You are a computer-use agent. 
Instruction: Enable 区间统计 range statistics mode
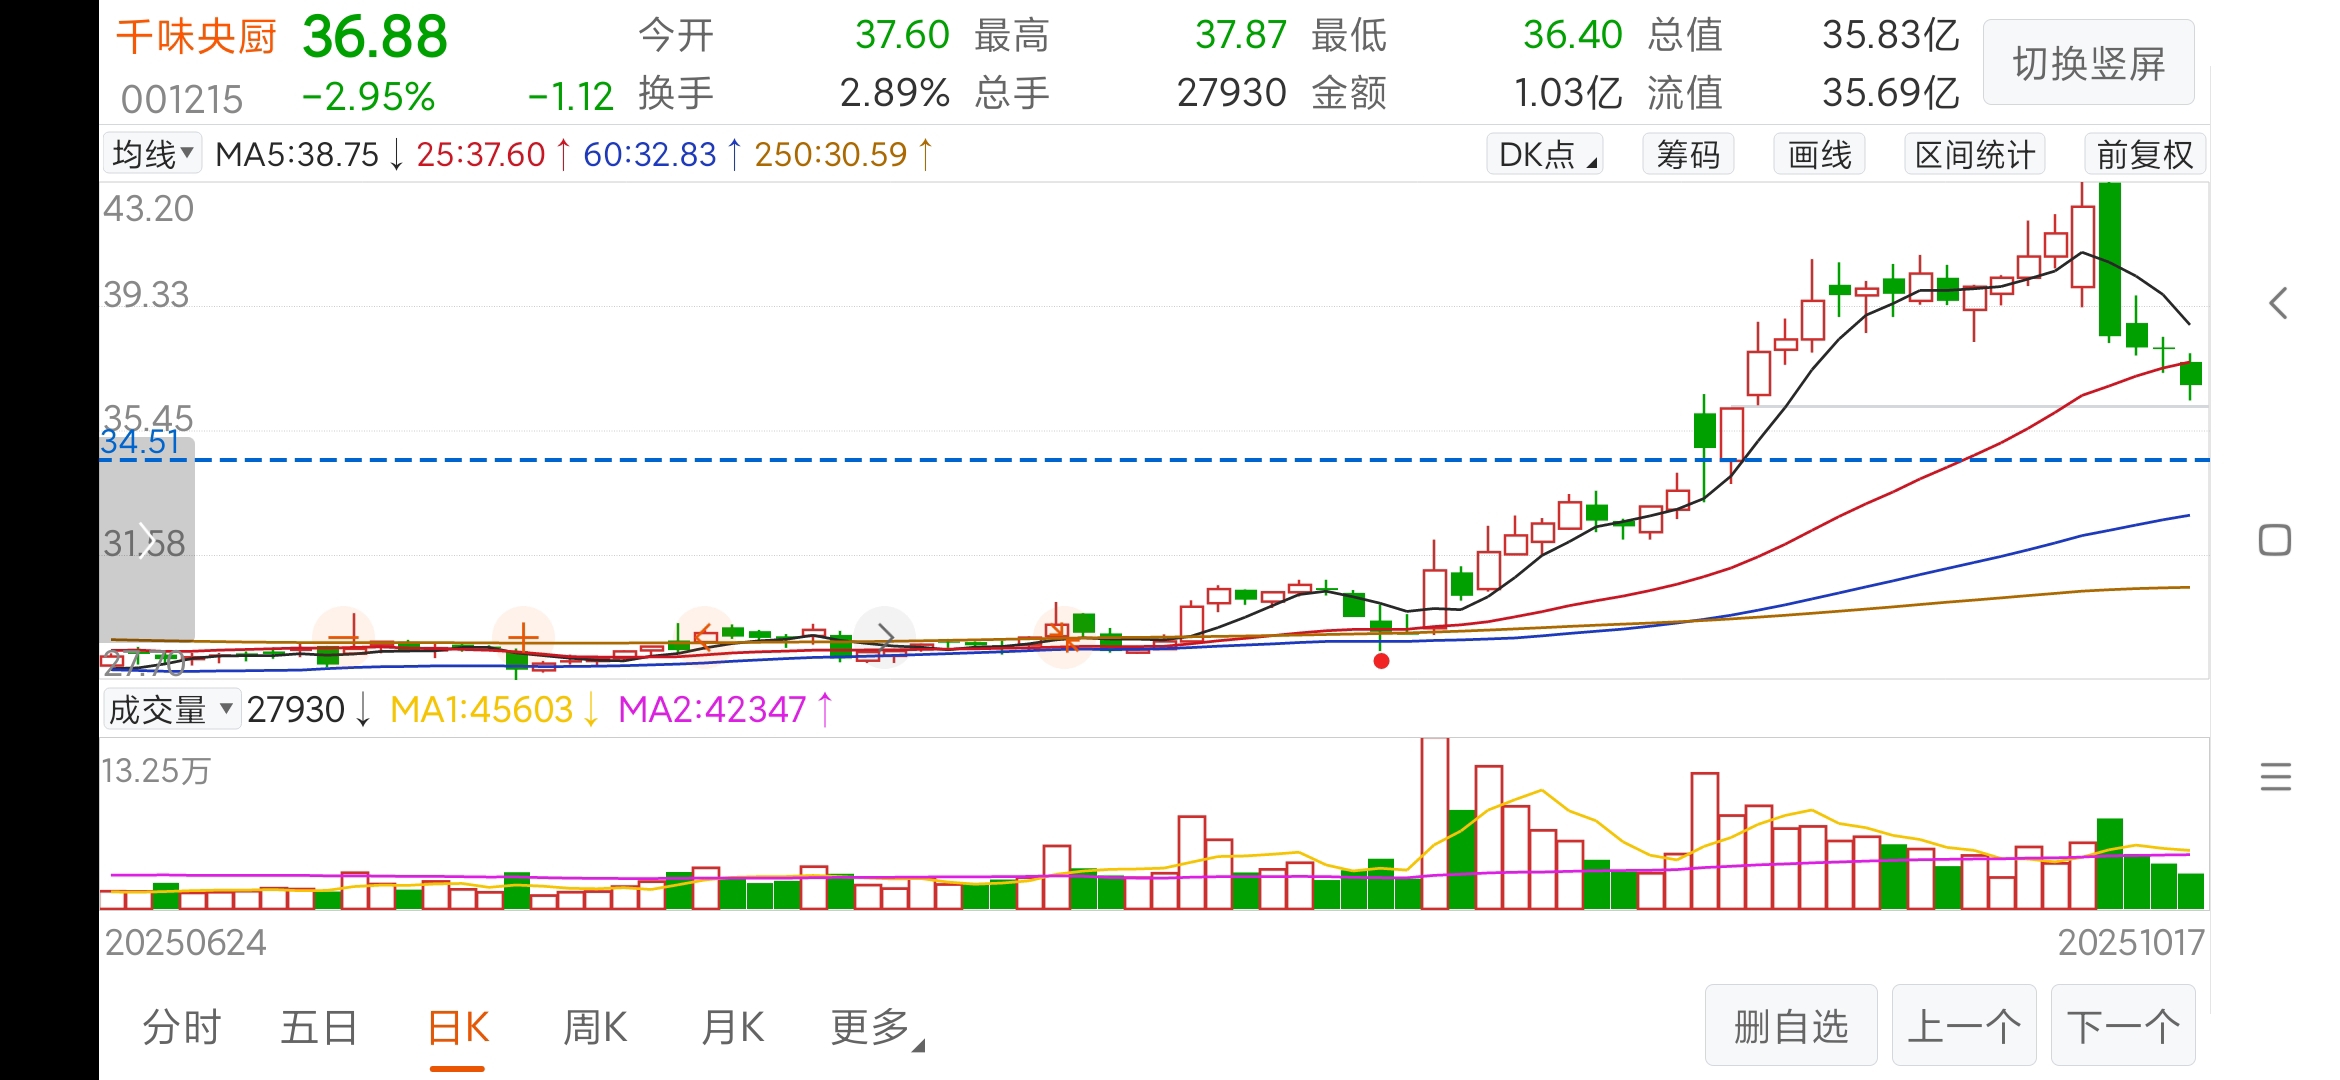pyautogui.click(x=1974, y=155)
